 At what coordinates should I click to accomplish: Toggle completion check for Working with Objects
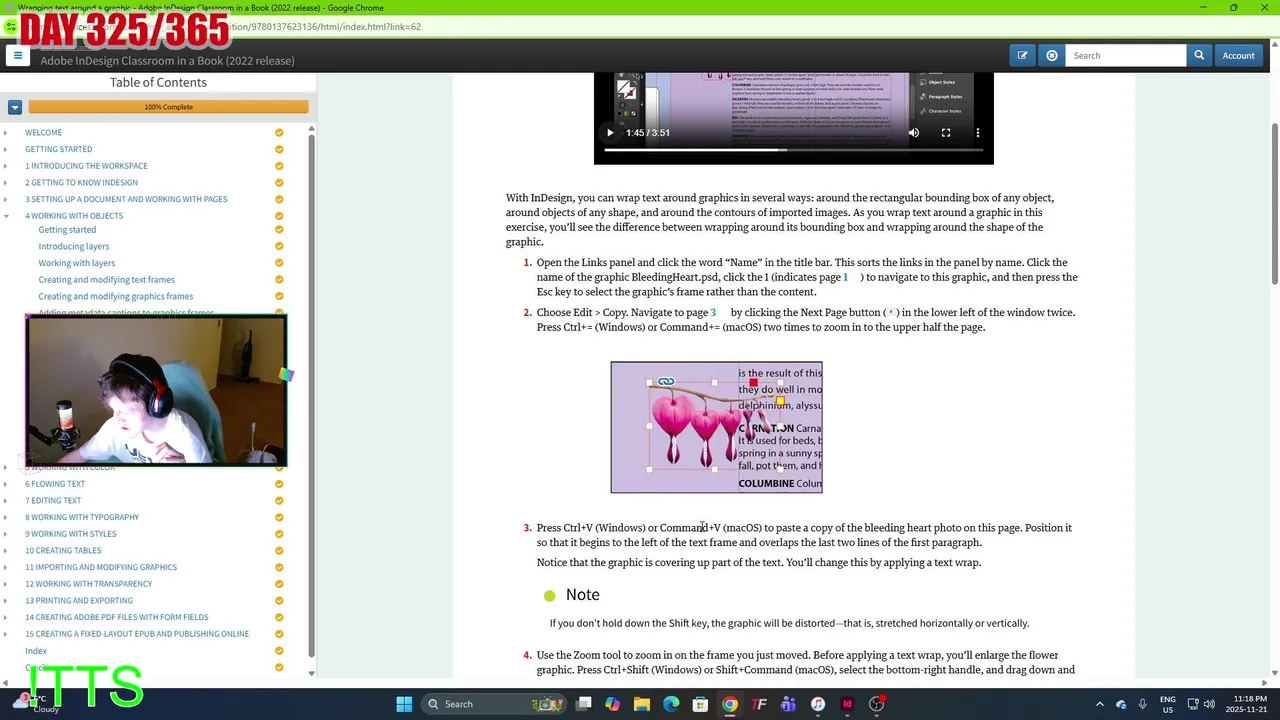point(279,216)
